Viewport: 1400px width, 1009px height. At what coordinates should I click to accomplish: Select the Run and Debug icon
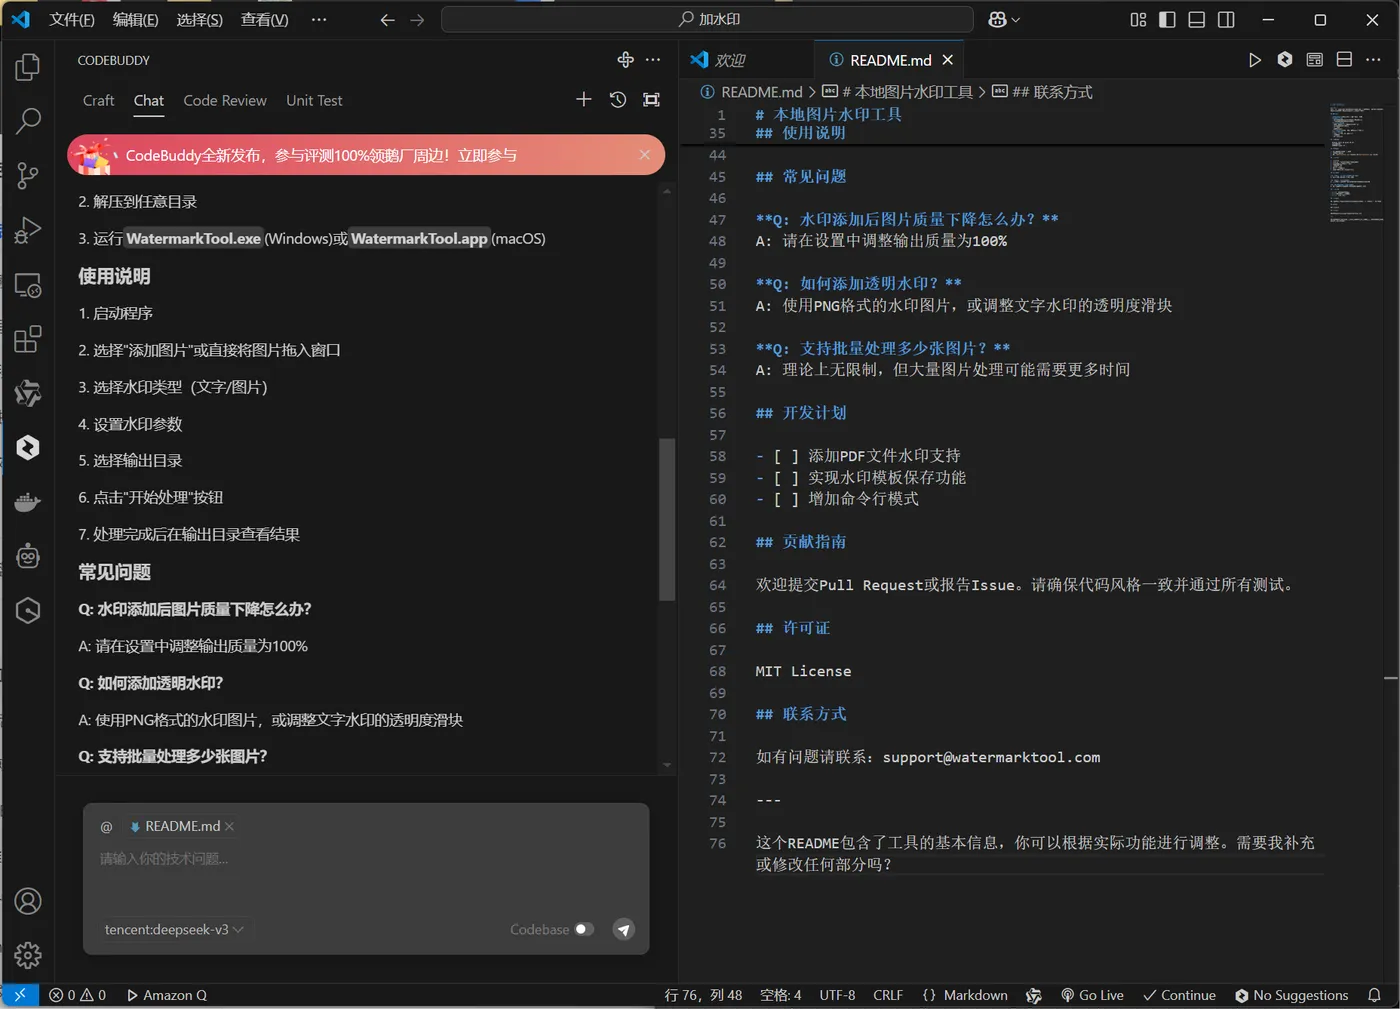[27, 231]
